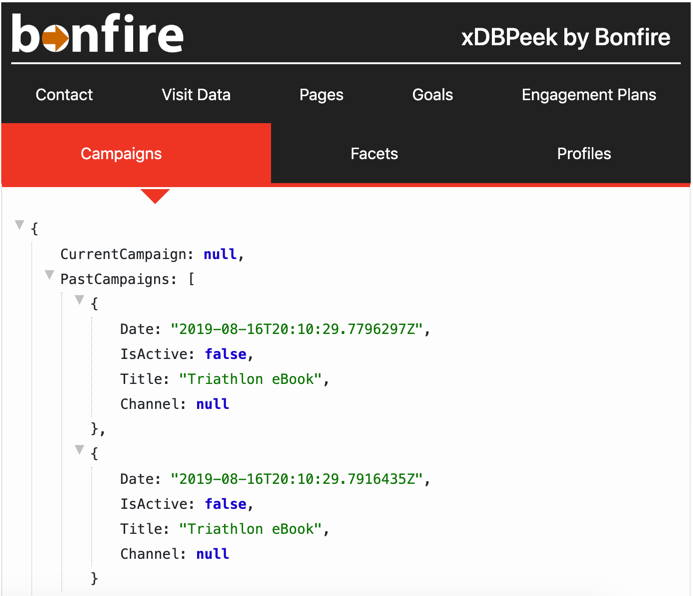Click the second campaign's Channel key
Viewport: 693px width, 596px height.
pyautogui.click(x=150, y=554)
